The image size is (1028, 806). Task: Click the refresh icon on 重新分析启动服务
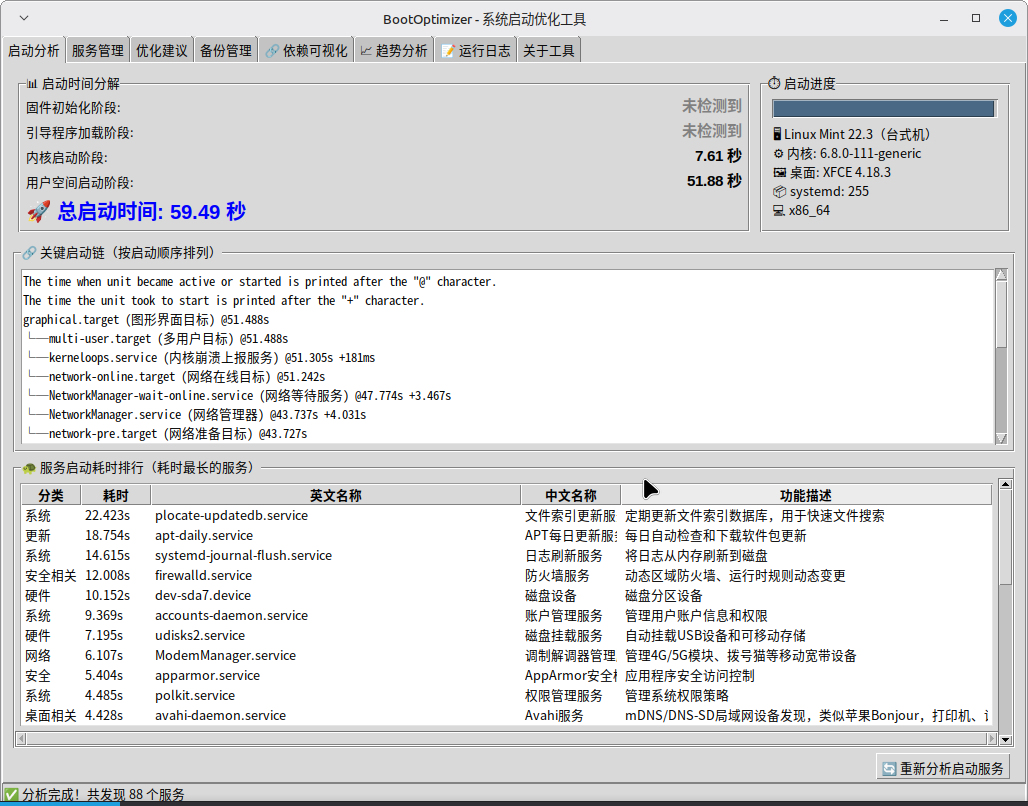pos(889,769)
